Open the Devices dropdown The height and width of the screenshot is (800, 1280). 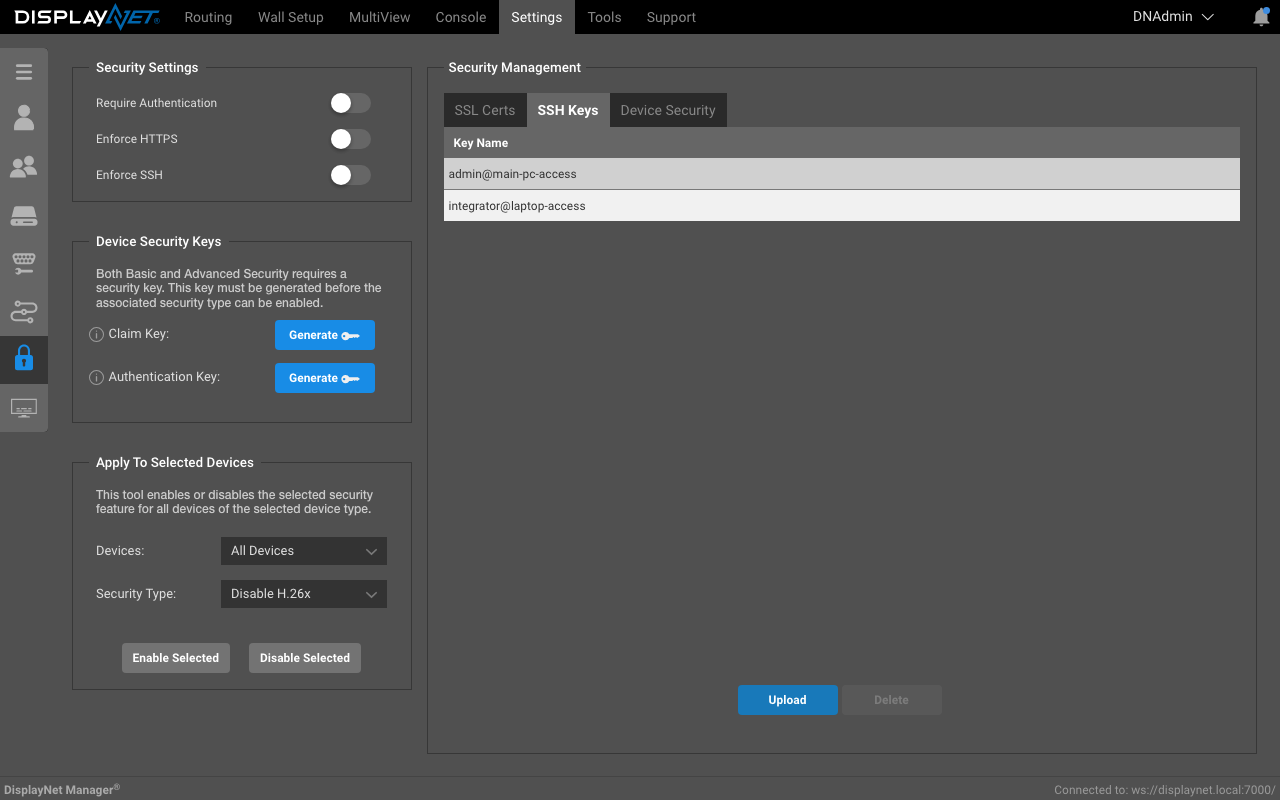tap(303, 551)
